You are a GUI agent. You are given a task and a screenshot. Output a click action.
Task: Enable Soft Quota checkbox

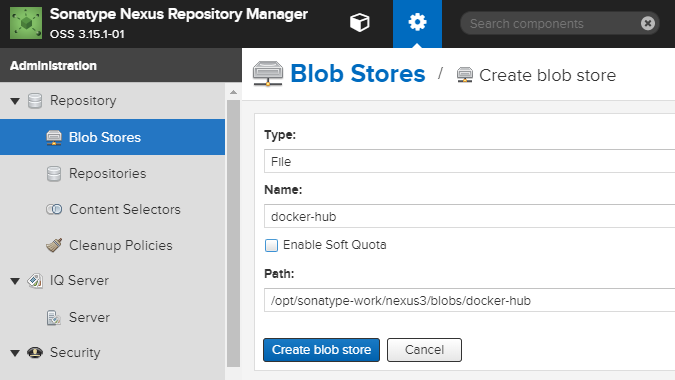pyautogui.click(x=271, y=245)
